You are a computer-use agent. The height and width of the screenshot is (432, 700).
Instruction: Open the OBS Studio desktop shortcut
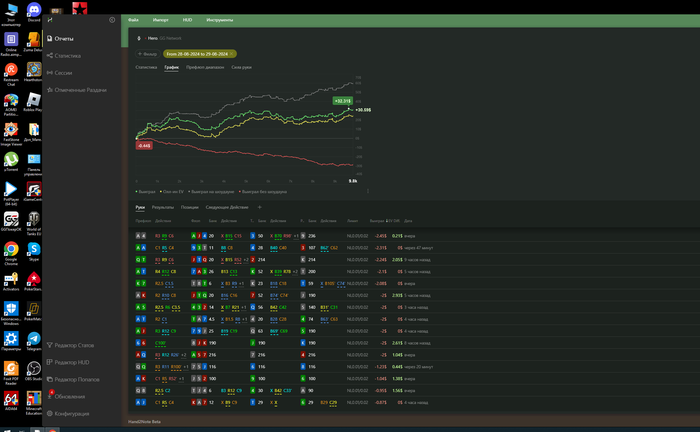click(34, 371)
